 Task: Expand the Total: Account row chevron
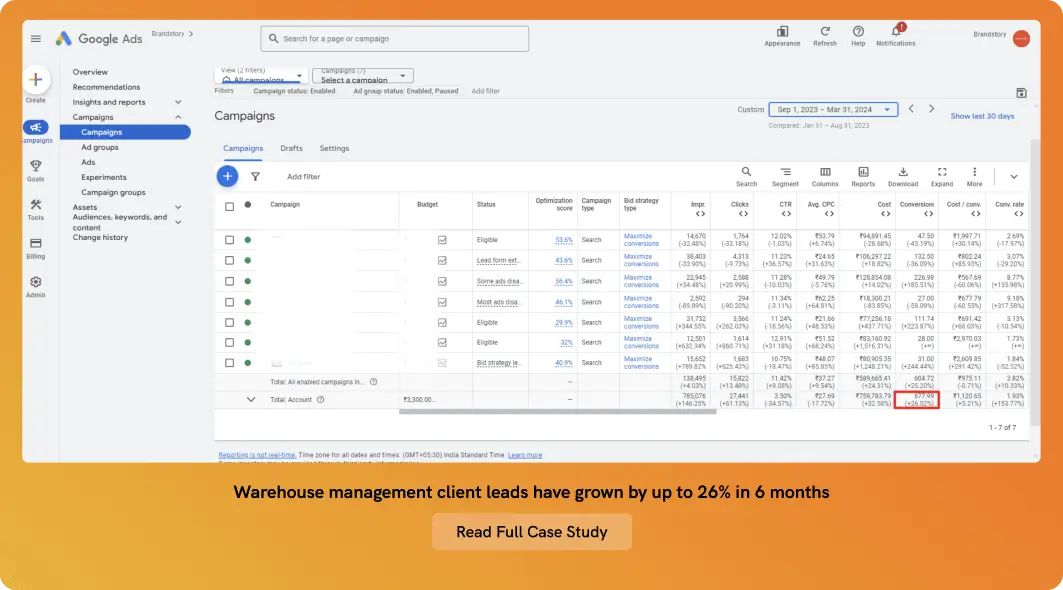(251, 399)
